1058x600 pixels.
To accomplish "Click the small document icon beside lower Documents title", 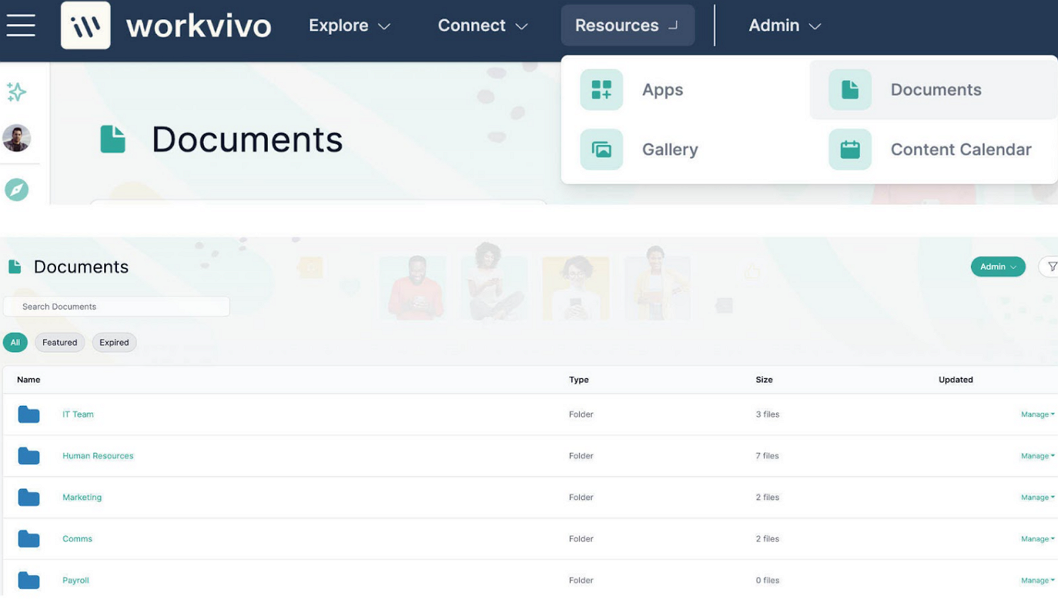I will [x=15, y=267].
